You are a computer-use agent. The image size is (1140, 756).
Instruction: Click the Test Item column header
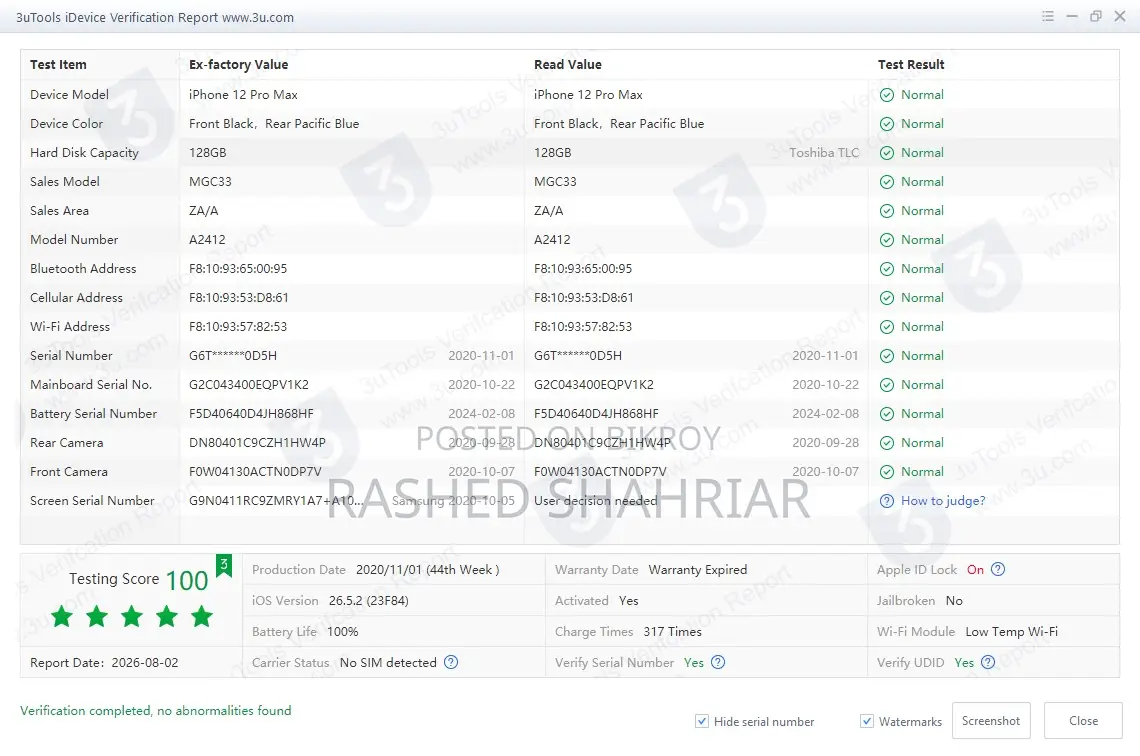click(58, 65)
